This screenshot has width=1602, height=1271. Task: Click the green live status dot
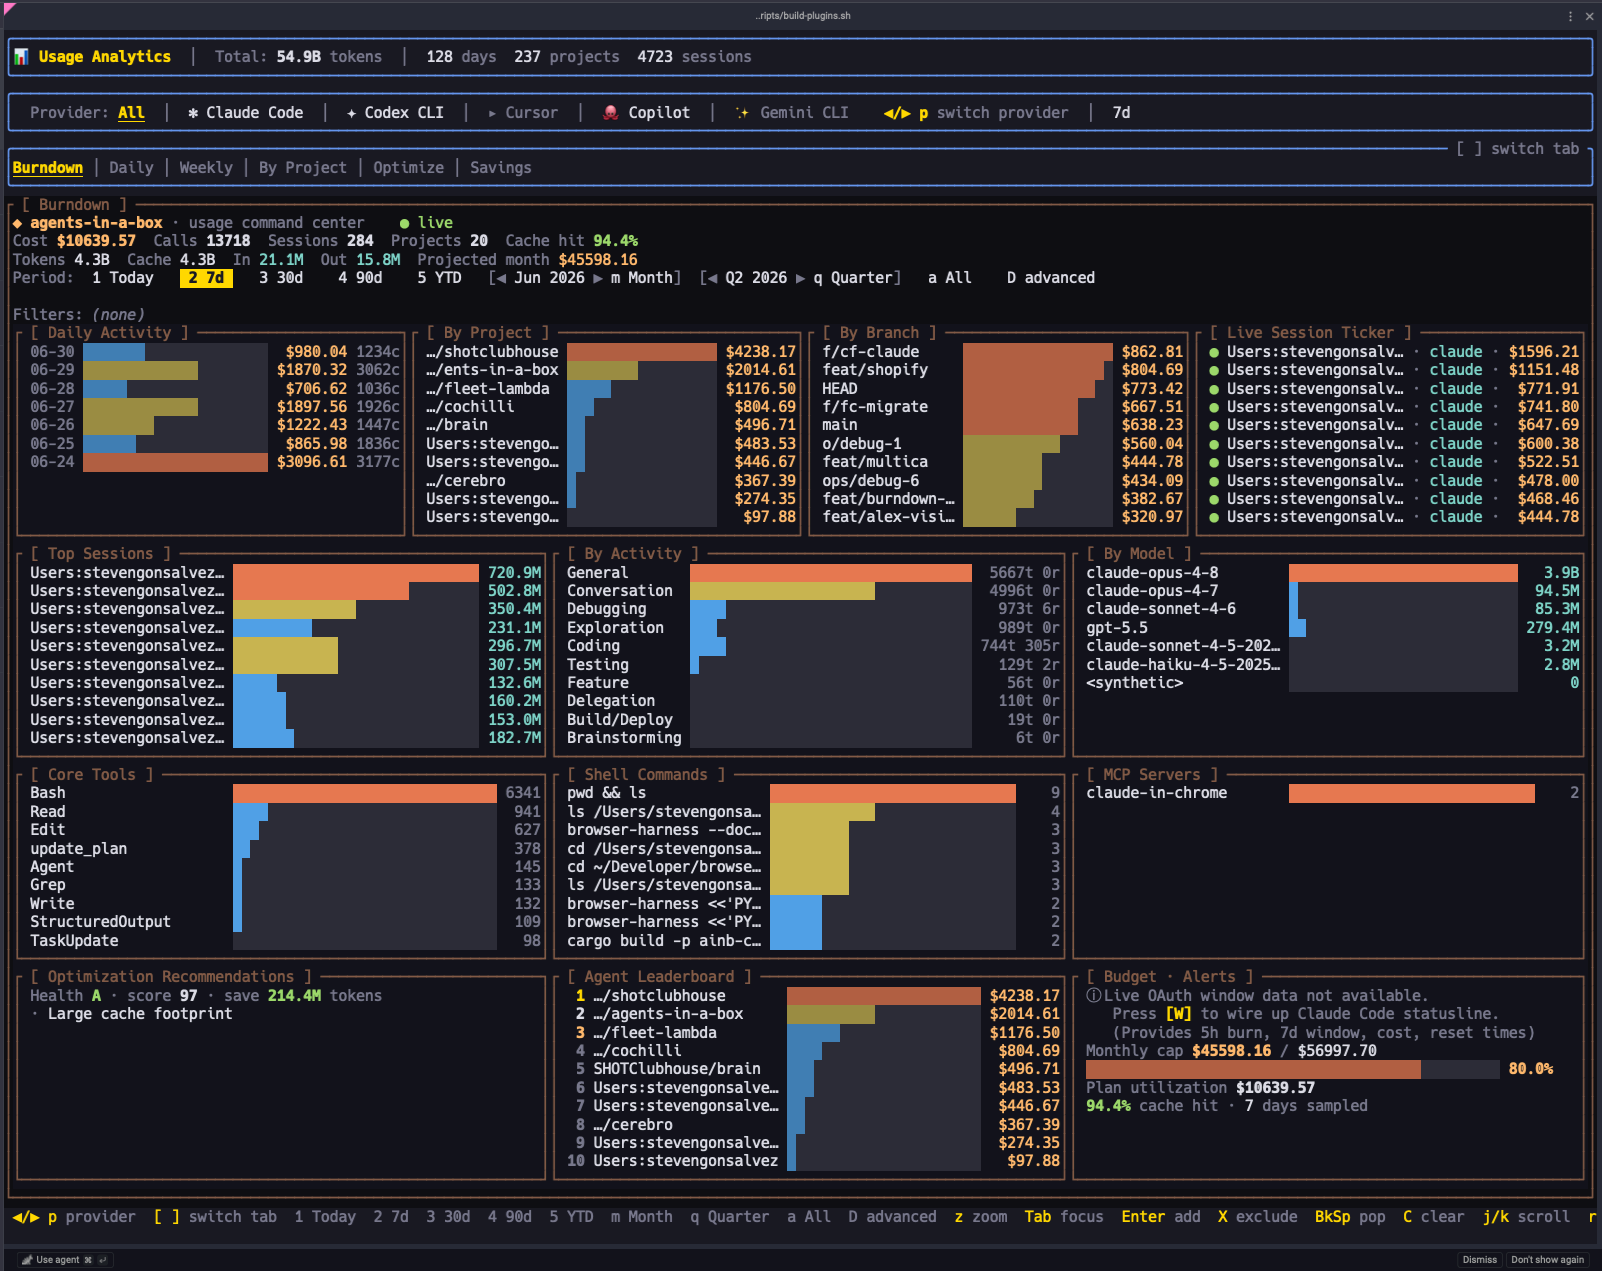tap(404, 223)
